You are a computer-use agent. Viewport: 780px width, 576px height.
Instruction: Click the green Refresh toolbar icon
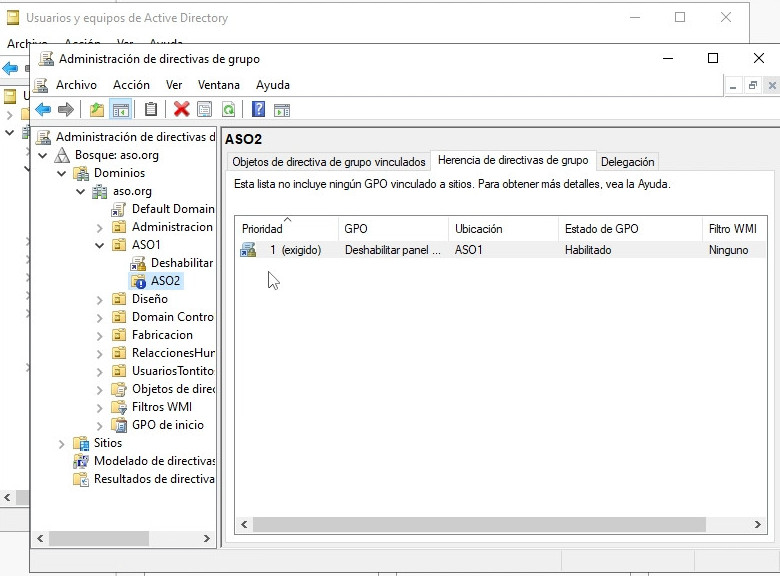[229, 110]
